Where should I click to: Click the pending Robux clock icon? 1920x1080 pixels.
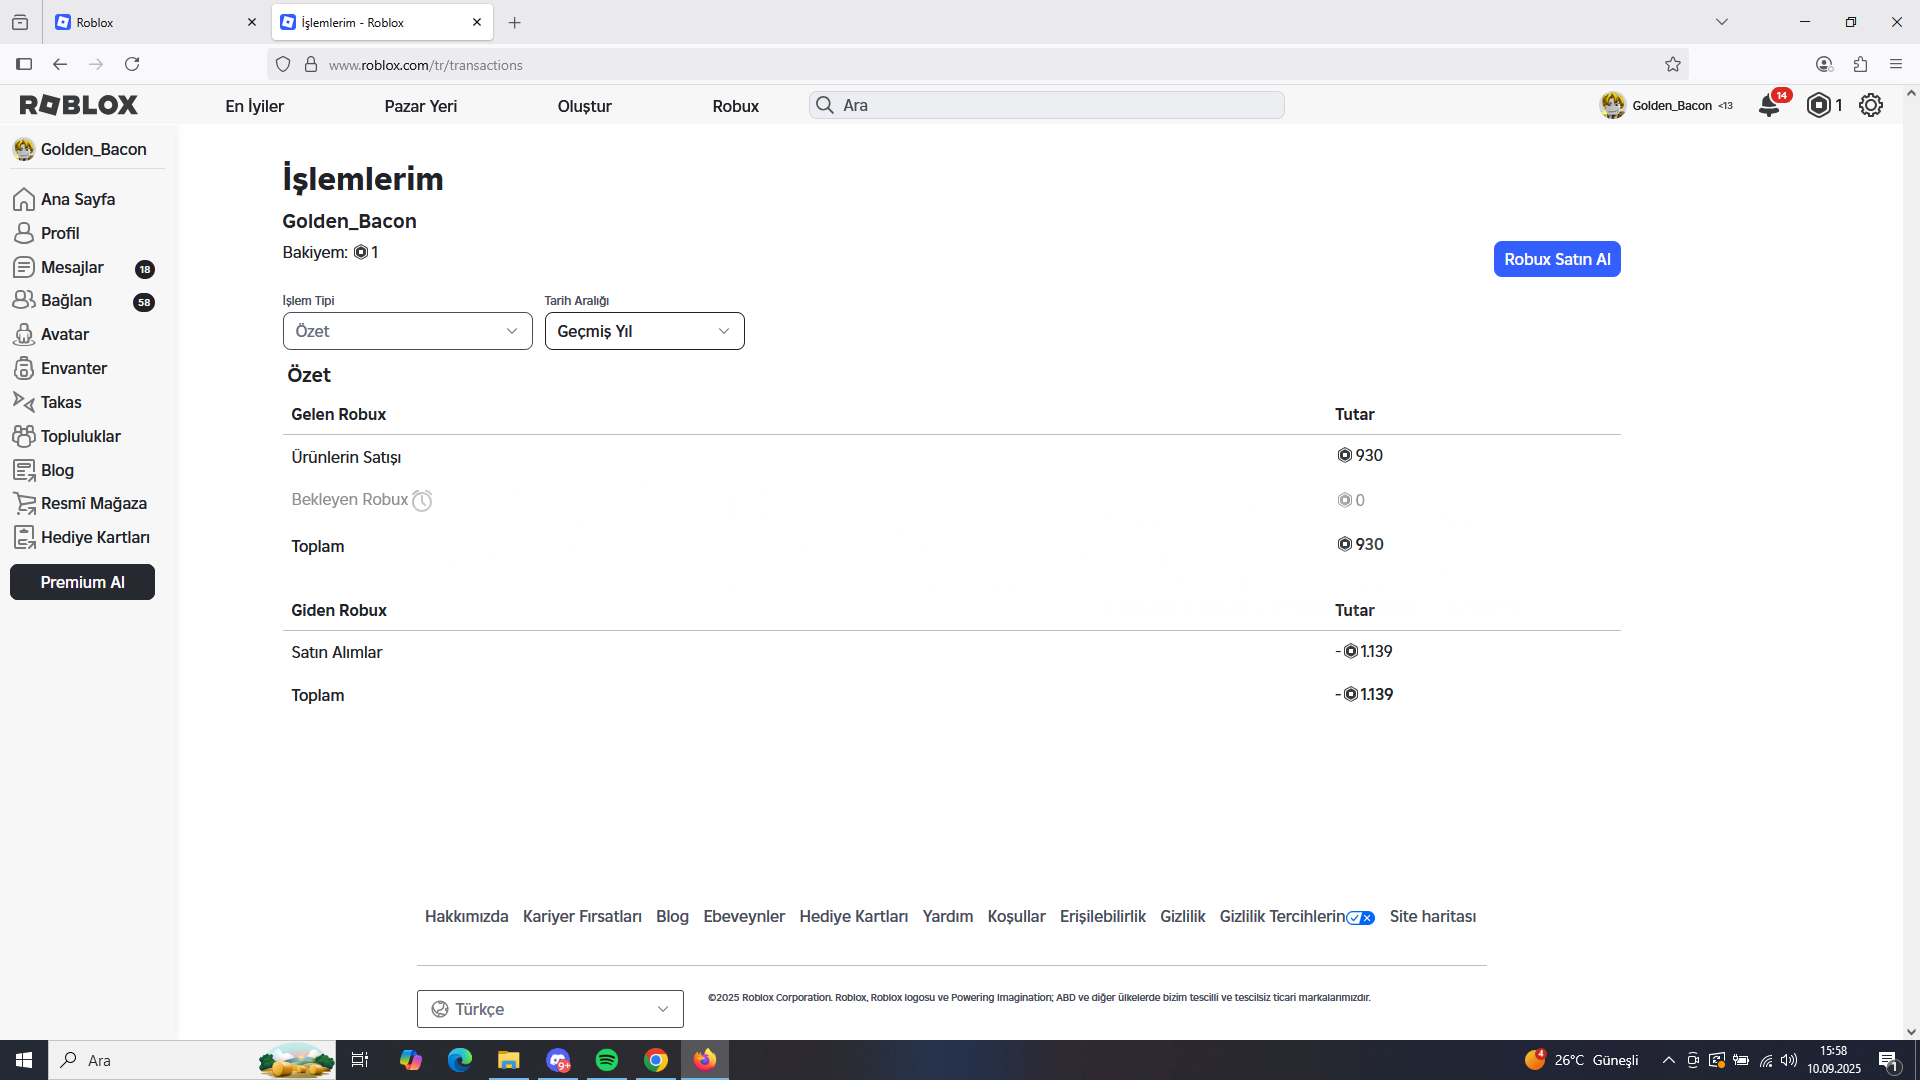[x=422, y=501]
